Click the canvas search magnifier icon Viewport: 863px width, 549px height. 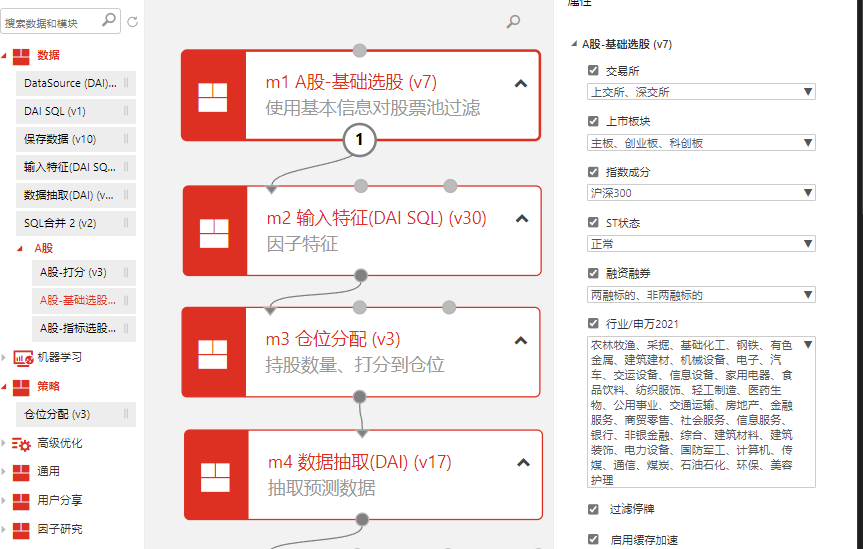[513, 21]
